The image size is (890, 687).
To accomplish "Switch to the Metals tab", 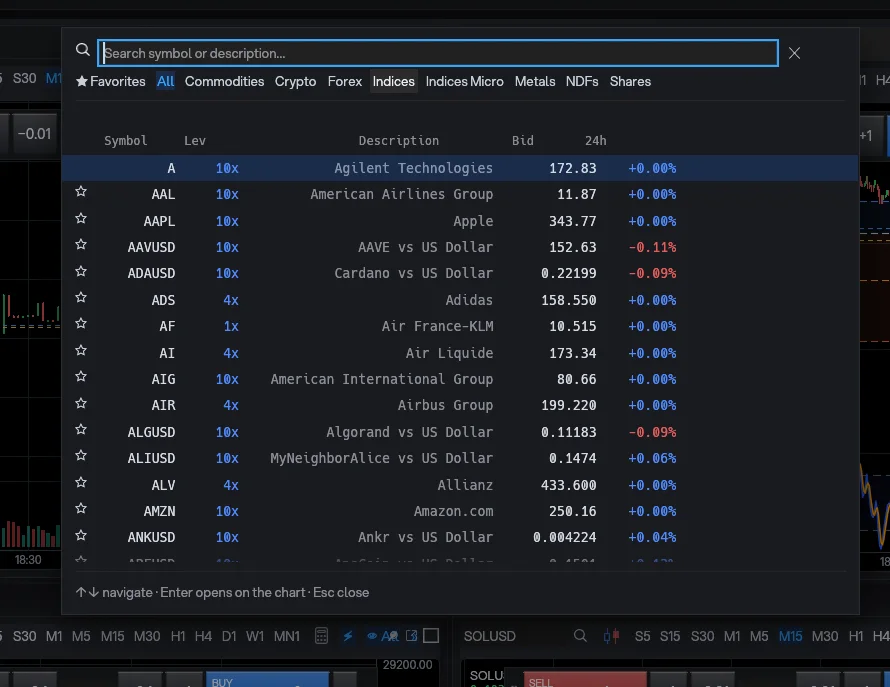I will coord(535,82).
